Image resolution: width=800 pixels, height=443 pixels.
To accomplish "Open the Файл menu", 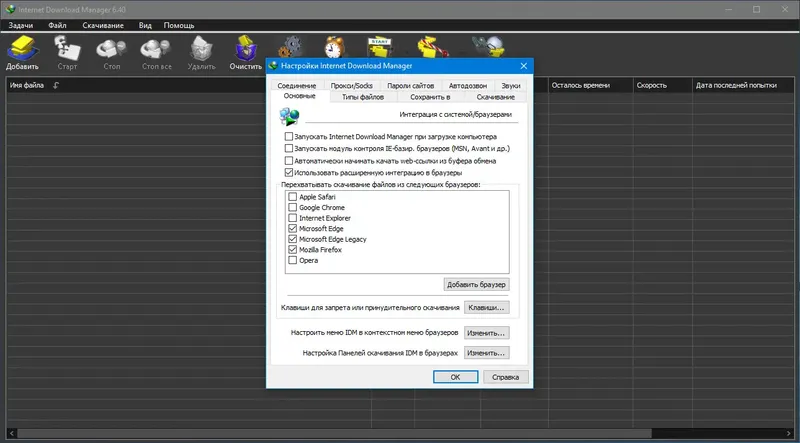I will click(58, 25).
